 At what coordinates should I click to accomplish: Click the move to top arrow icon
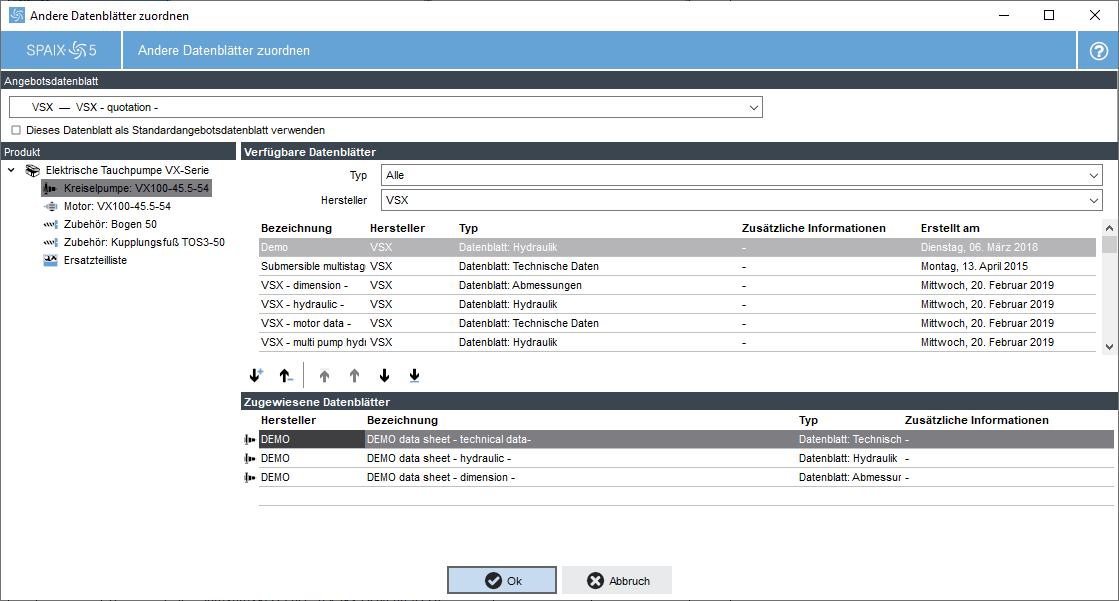(325, 375)
